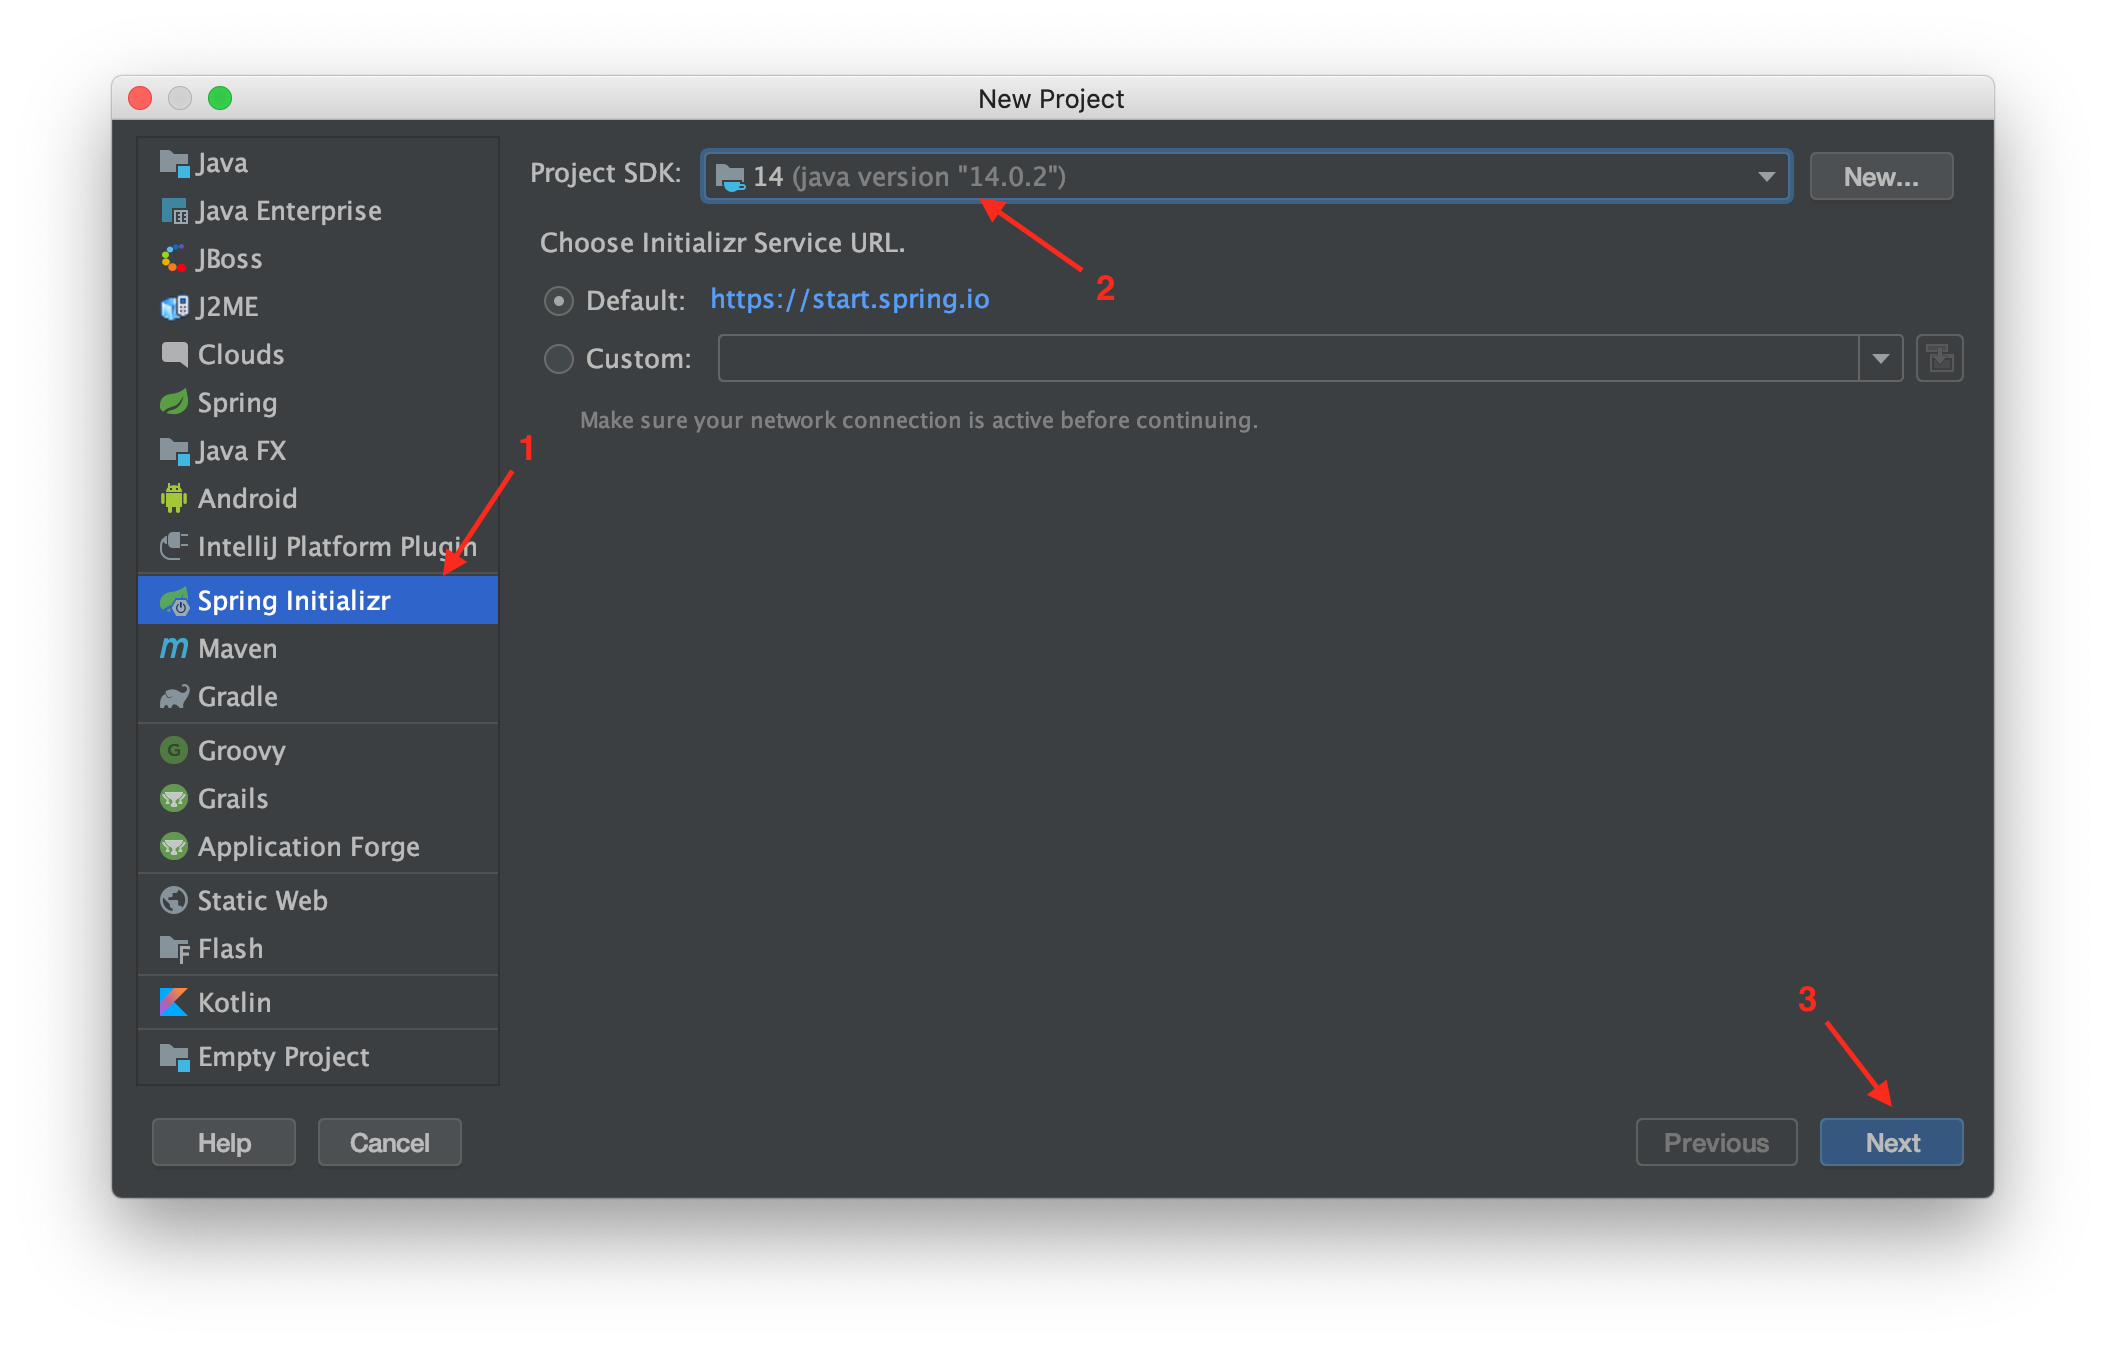
Task: Pick the Kotlin label in project list
Action: 234,1002
